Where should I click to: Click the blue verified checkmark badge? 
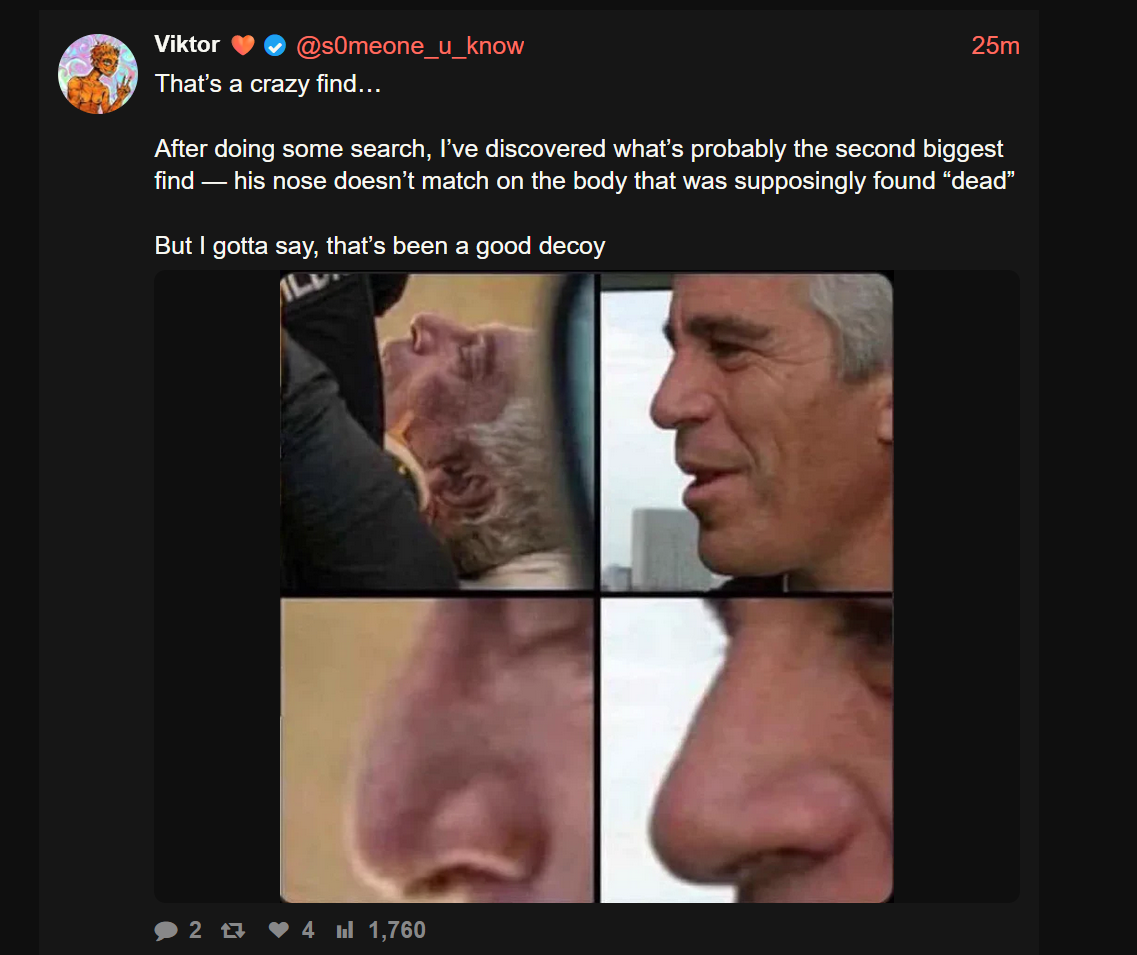click(x=275, y=46)
